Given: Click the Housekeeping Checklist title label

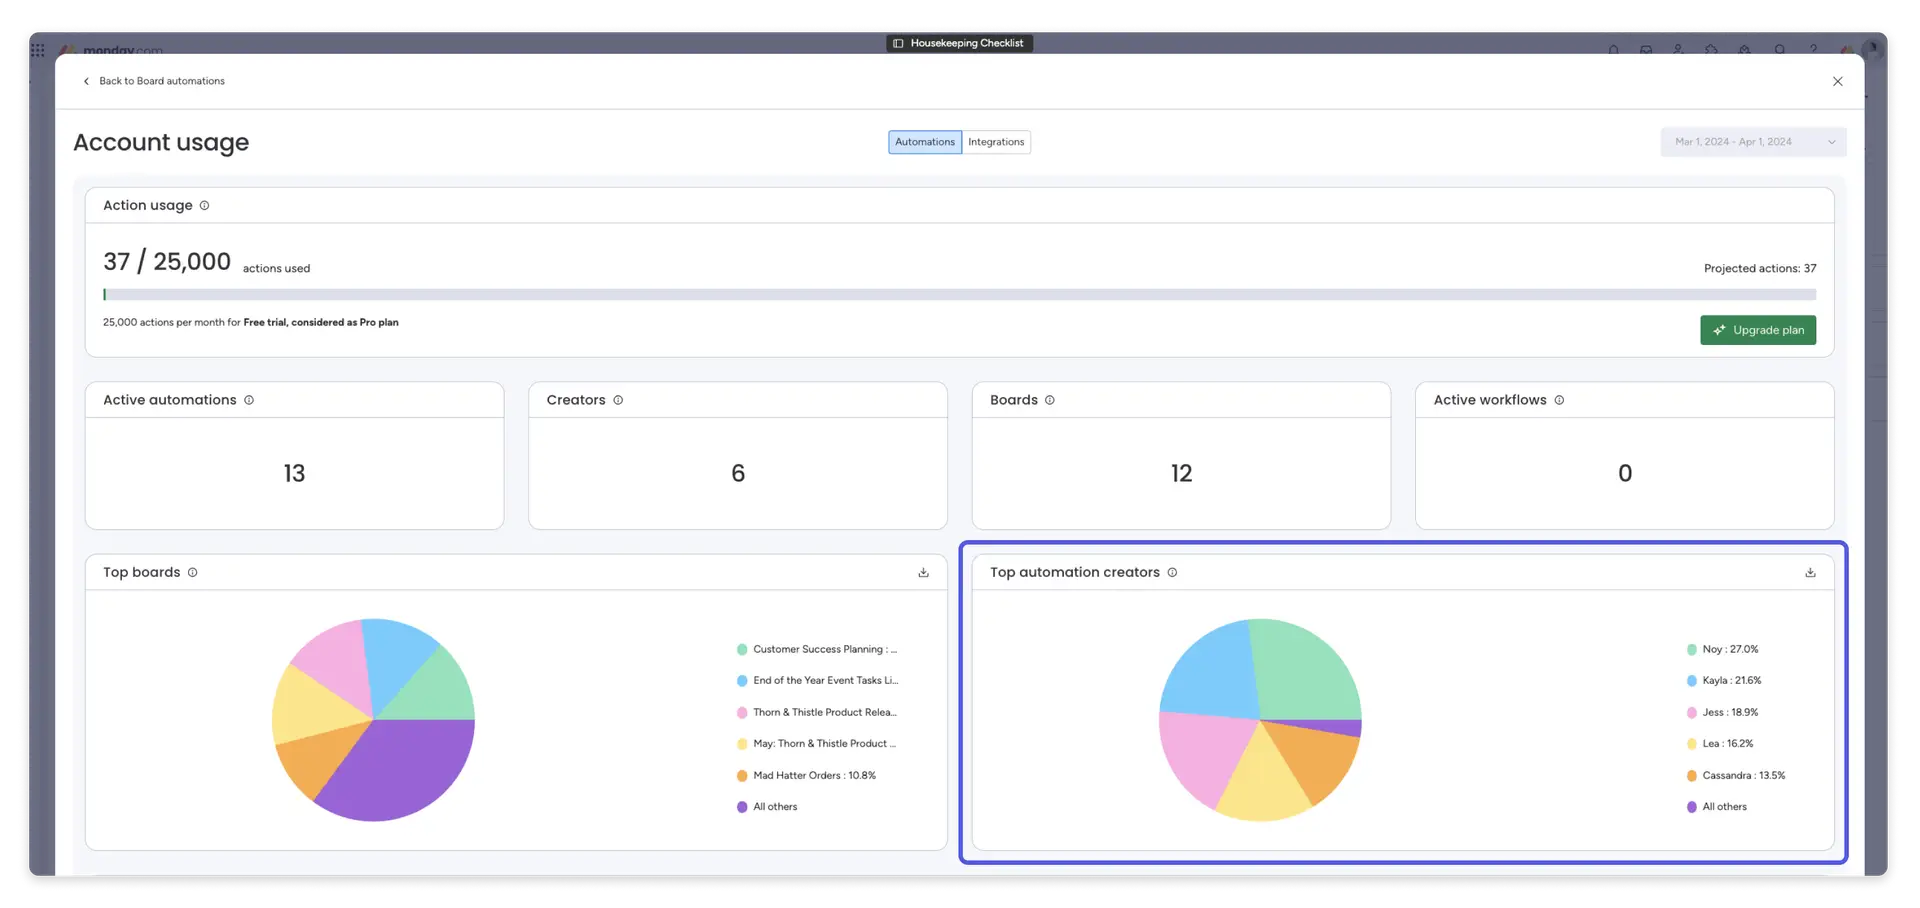Looking at the screenshot, I should click(x=967, y=43).
